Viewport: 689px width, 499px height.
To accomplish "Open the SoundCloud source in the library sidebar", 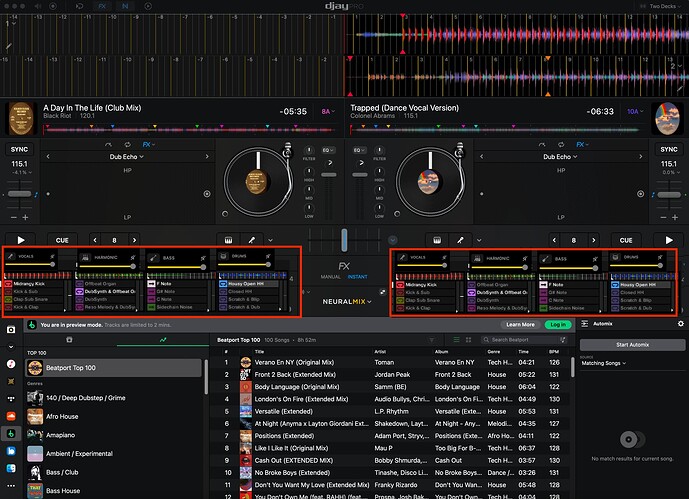I will click(x=11, y=416).
